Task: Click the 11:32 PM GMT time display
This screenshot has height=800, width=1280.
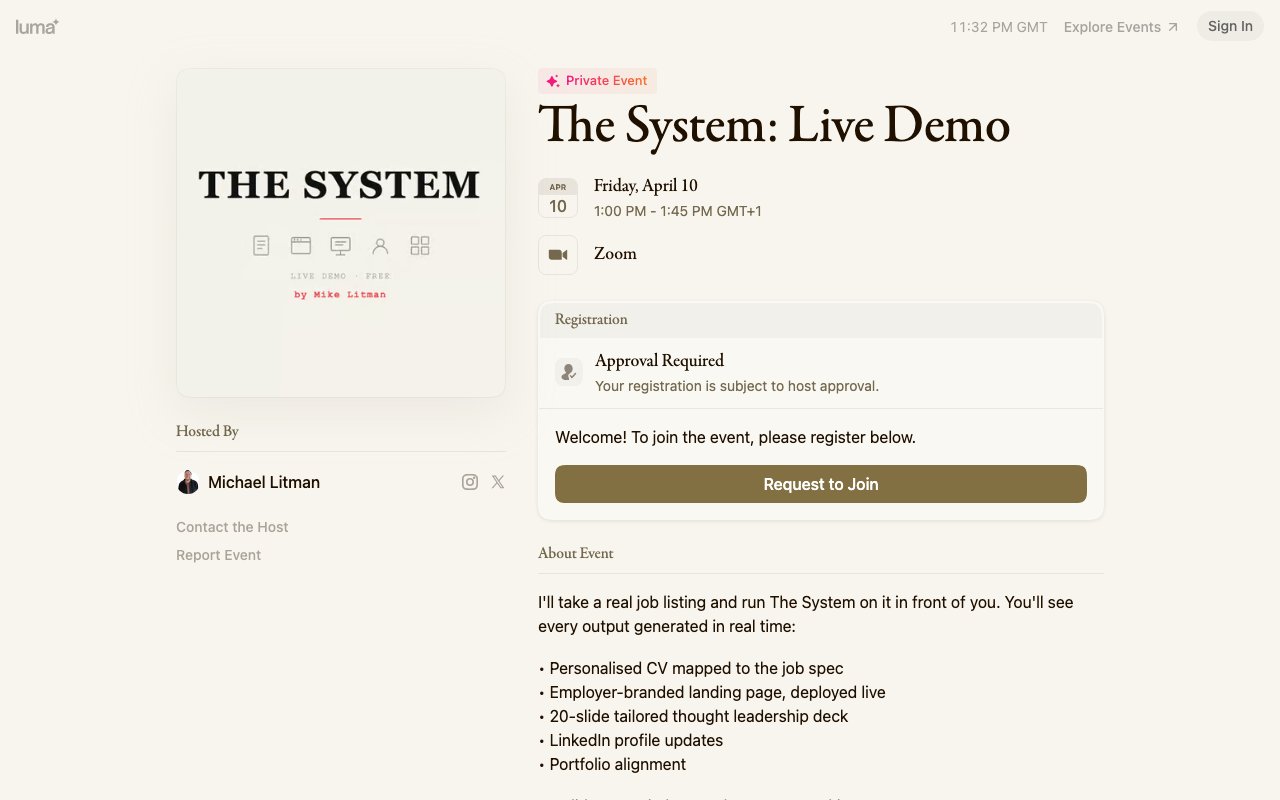Action: pyautogui.click(x=999, y=27)
